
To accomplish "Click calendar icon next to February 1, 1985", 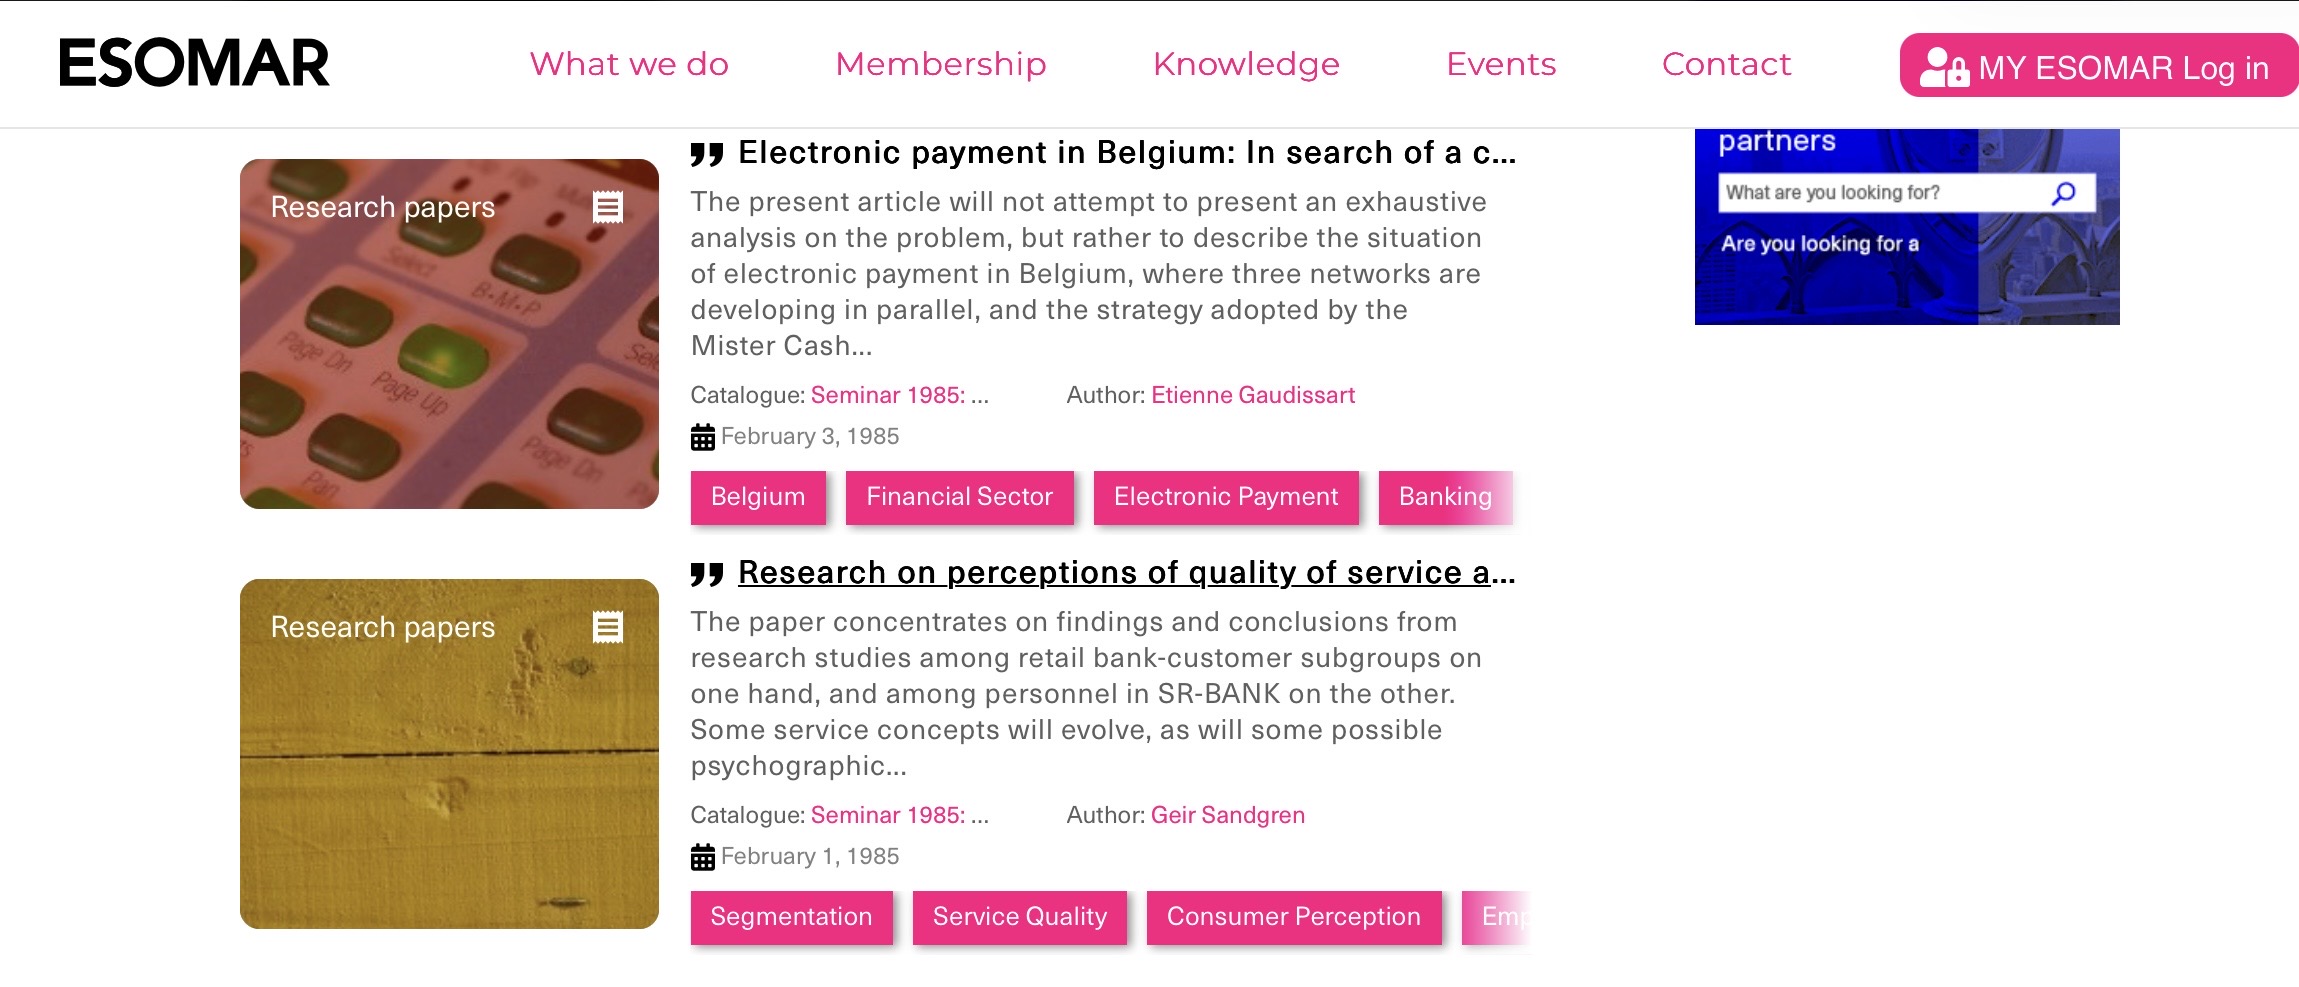I will tap(703, 857).
